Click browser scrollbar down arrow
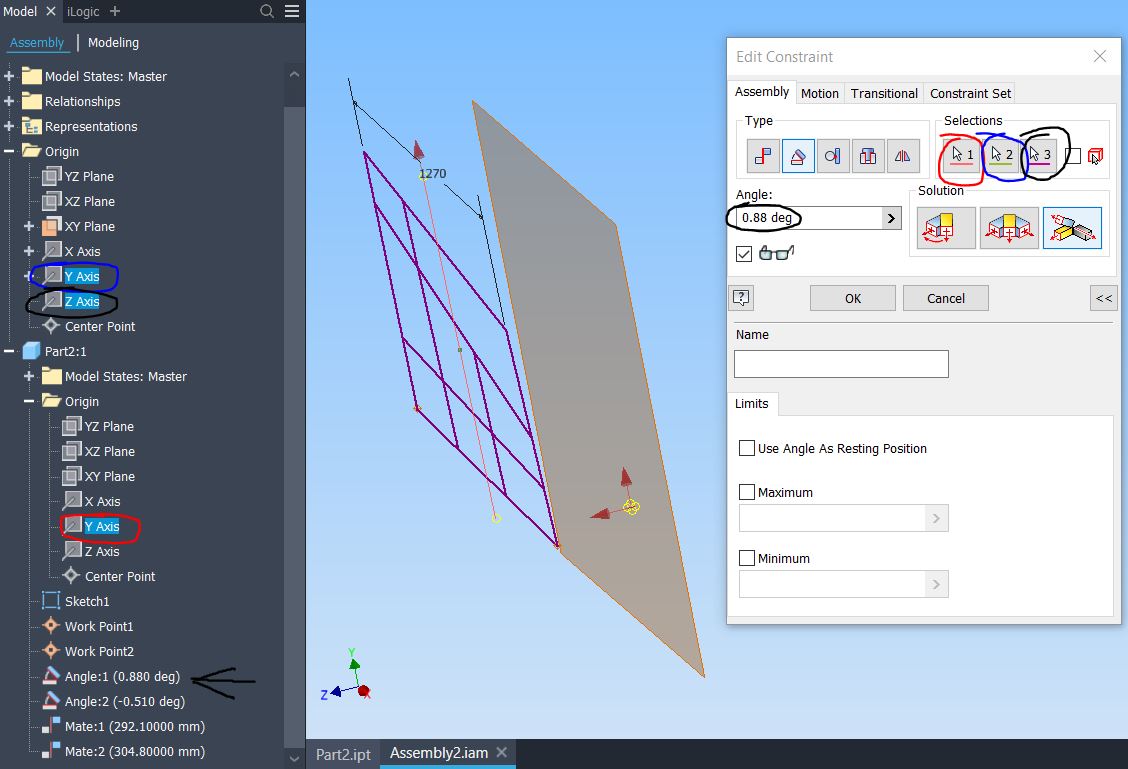The width and height of the screenshot is (1128, 769). coord(294,758)
